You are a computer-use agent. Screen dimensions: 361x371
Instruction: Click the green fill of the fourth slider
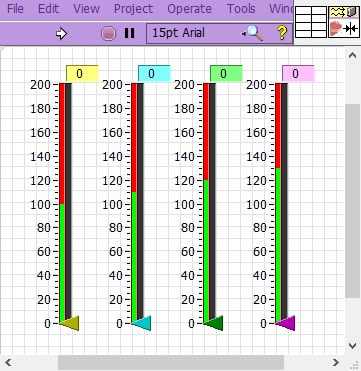pyautogui.click(x=278, y=245)
